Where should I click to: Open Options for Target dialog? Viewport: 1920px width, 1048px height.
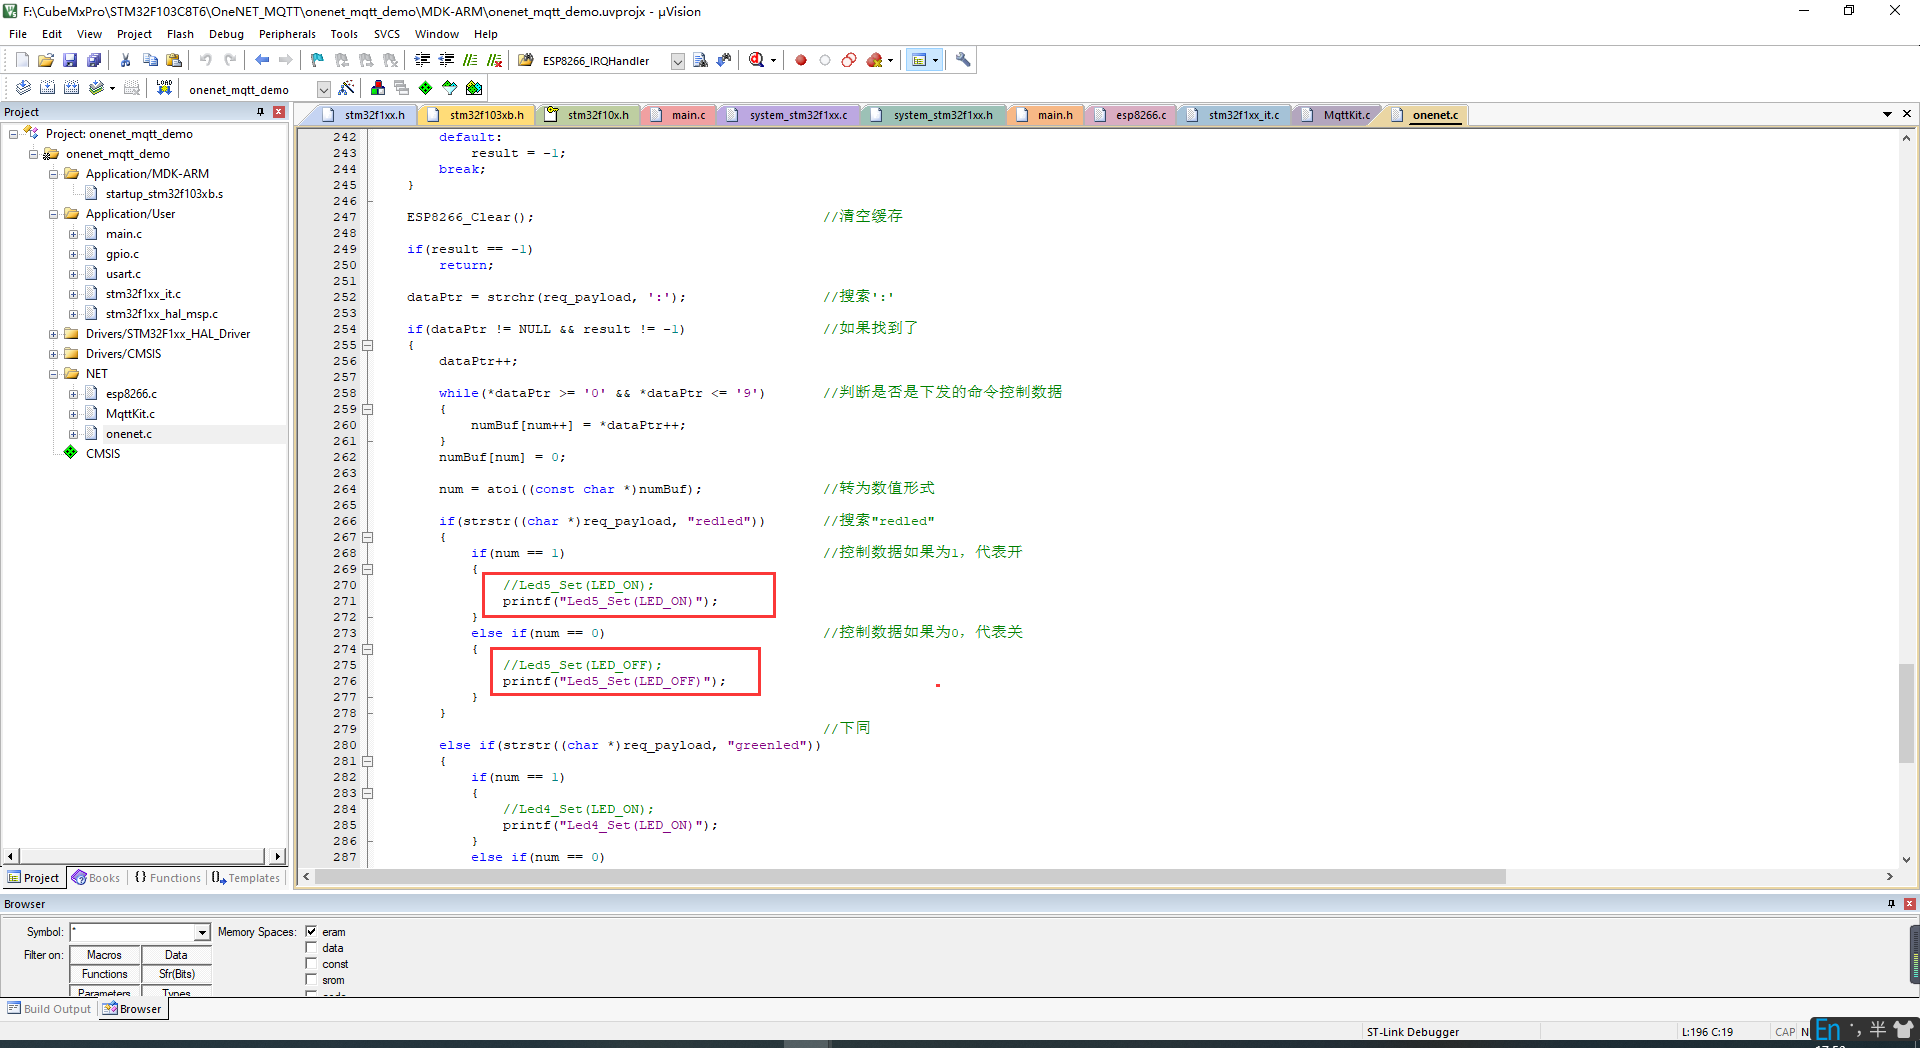point(377,88)
